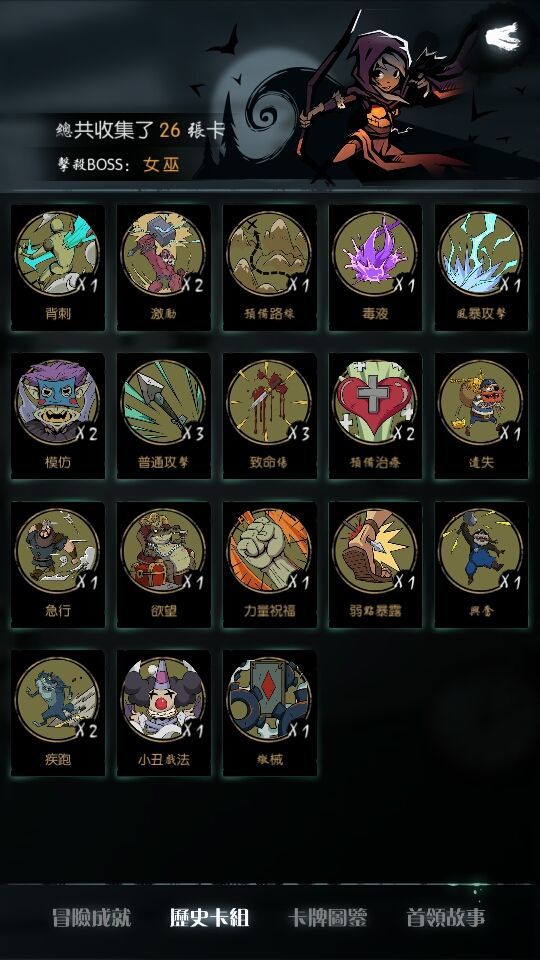Viewport: 540px width, 960px height.
Task: Tap the red heart healing card
Action: [375, 416]
